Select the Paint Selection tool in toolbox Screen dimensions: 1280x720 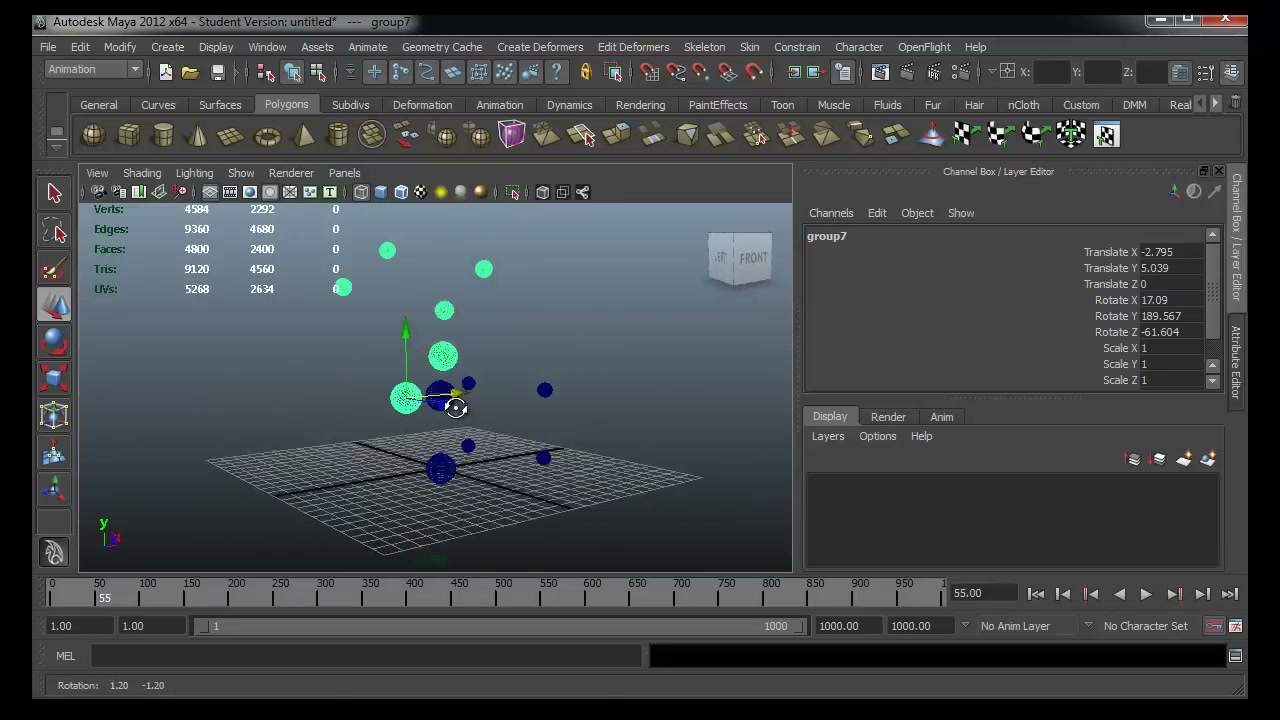54,268
